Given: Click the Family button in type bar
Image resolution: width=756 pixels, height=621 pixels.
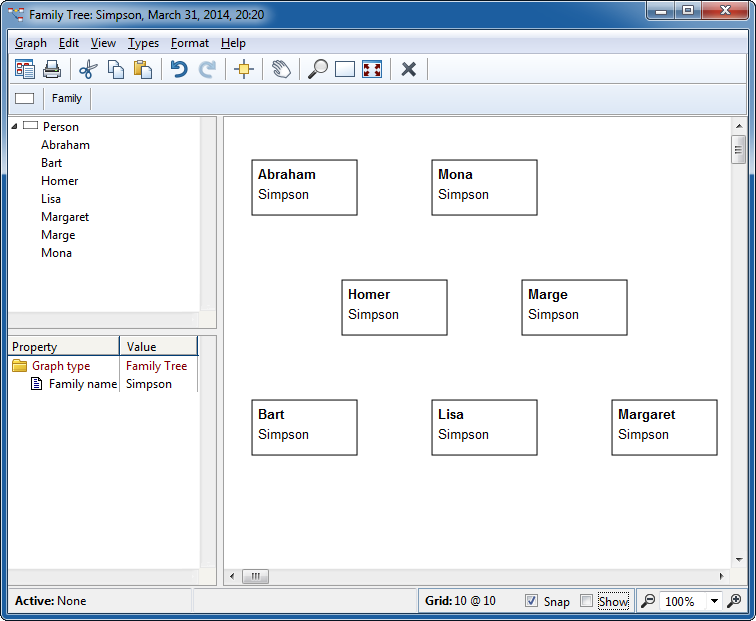Looking at the screenshot, I should [67, 98].
